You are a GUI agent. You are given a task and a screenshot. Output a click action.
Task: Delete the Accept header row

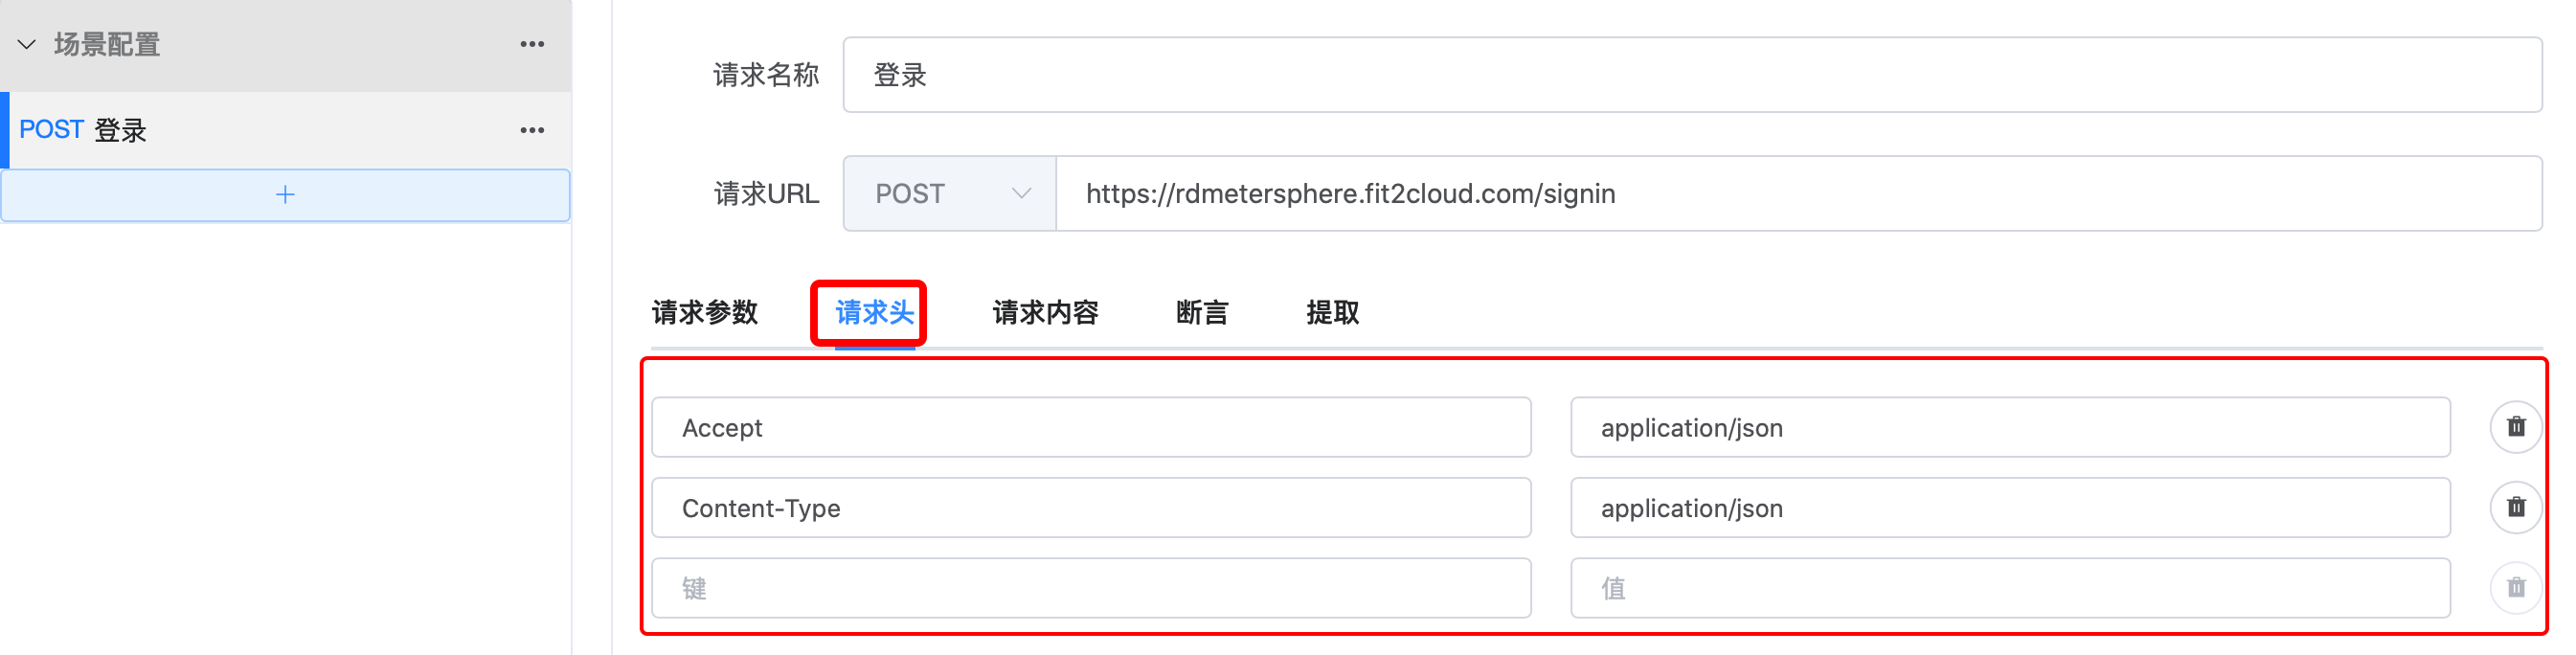[x=2515, y=427]
